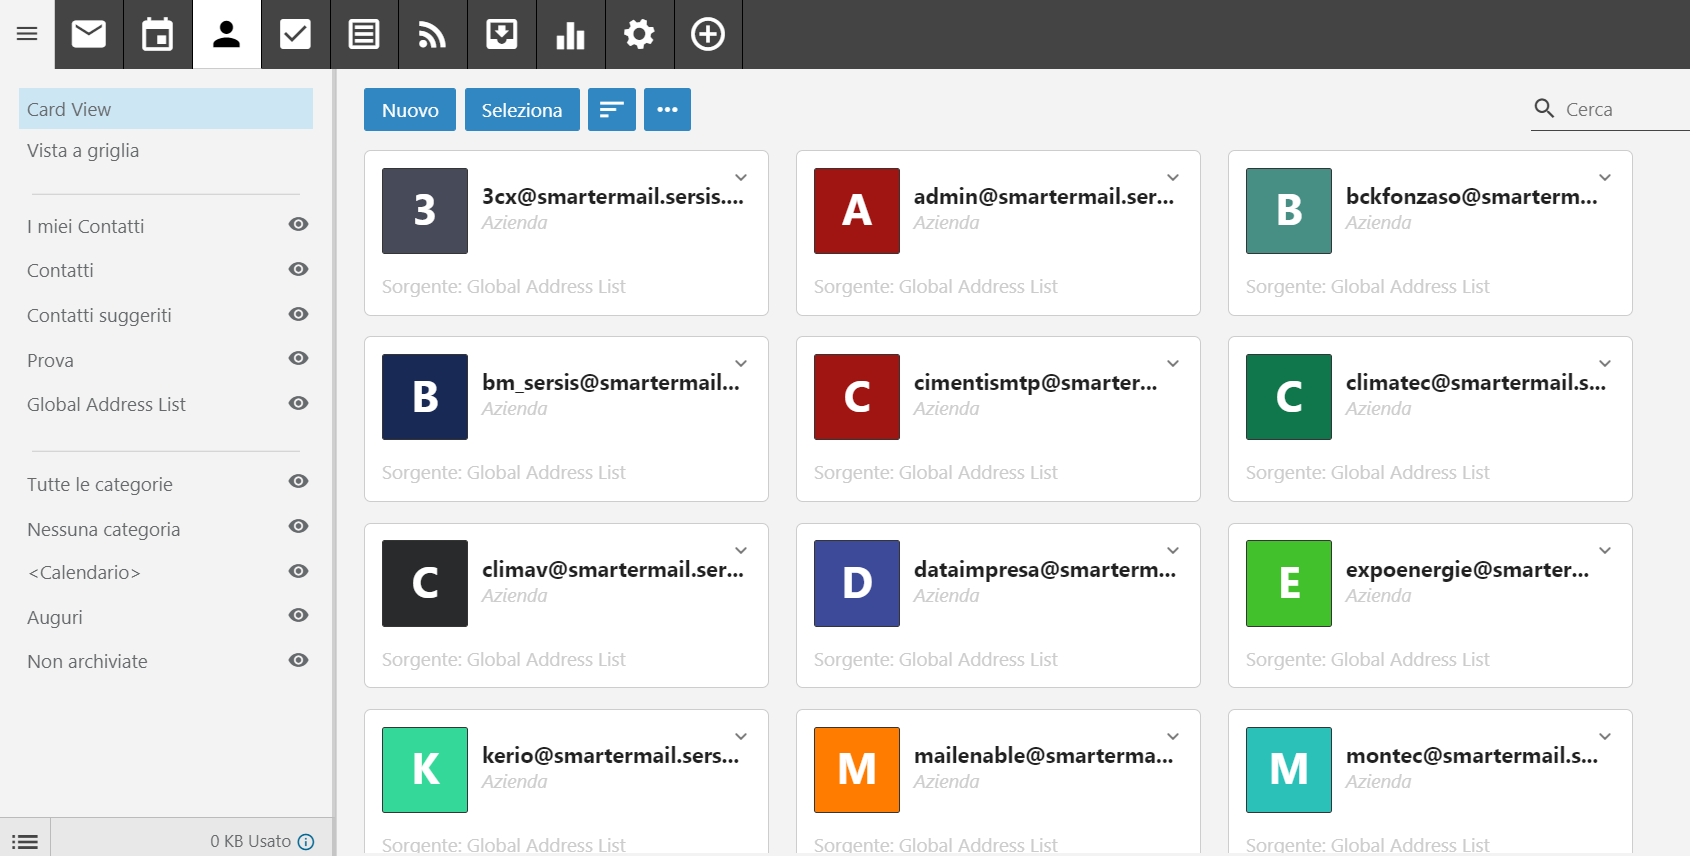Open the Tasks checkmark icon
Viewport: 1690px width, 856px height.
(x=295, y=34)
